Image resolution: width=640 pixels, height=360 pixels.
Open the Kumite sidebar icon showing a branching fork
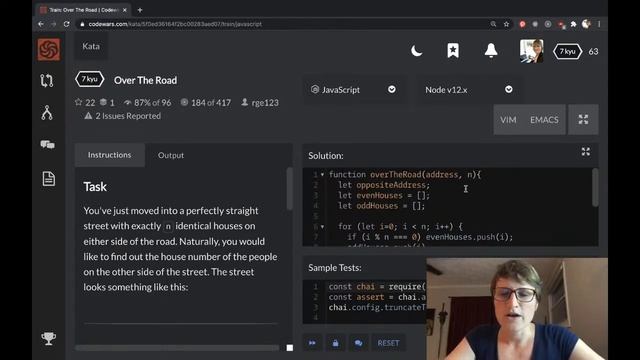tap(47, 113)
